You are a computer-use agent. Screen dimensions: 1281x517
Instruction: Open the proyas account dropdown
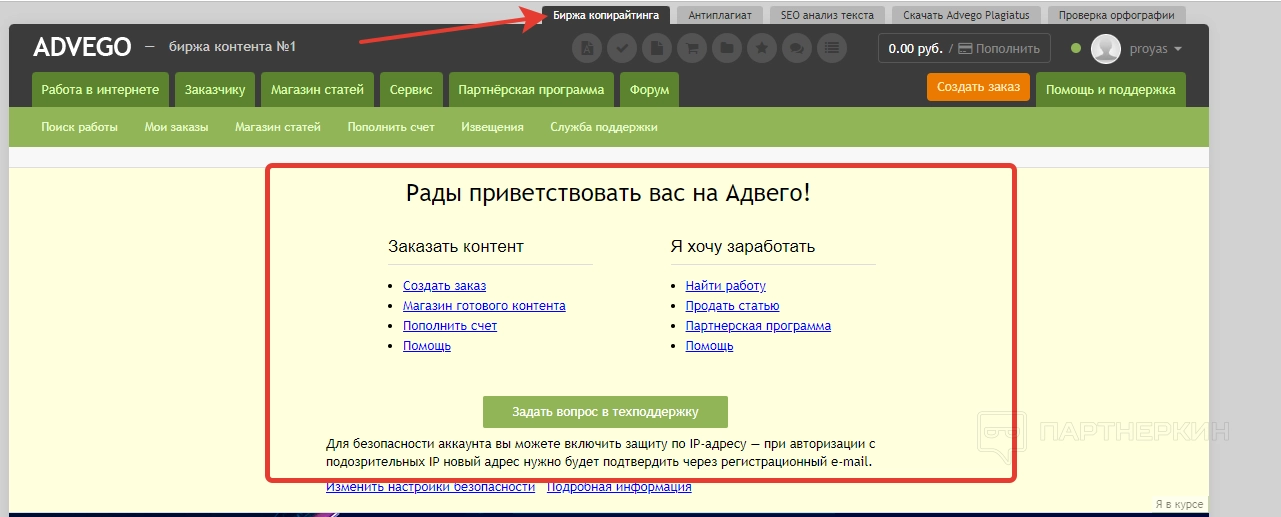click(x=1156, y=49)
